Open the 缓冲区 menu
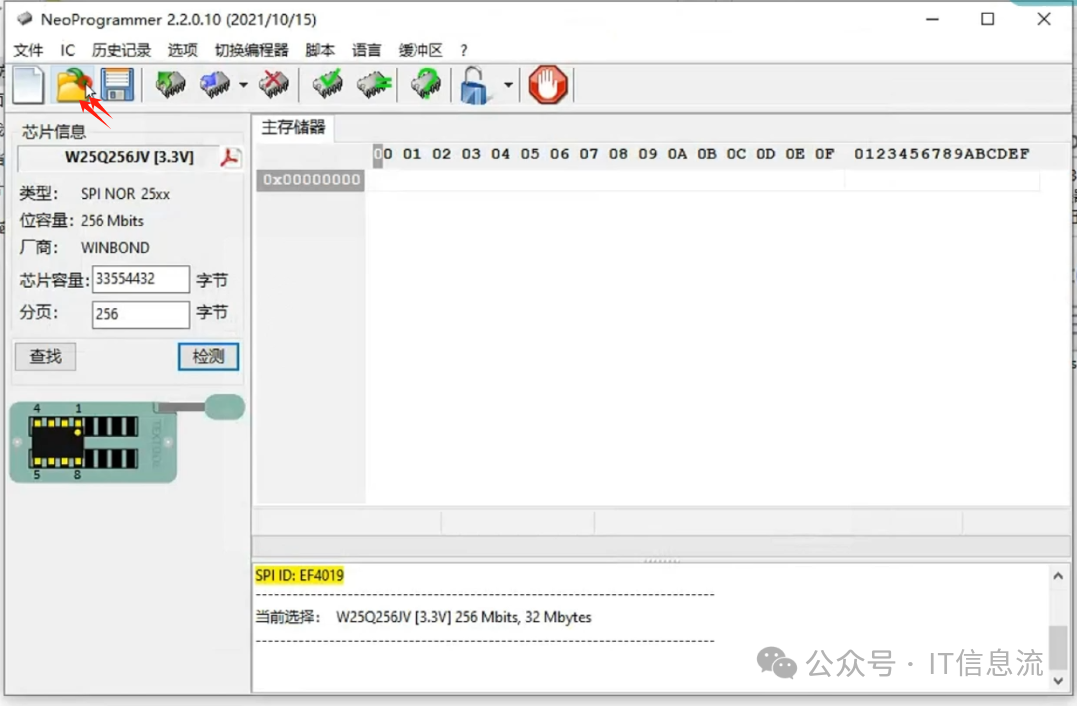Viewport: 1077px width, 706px height. point(420,50)
